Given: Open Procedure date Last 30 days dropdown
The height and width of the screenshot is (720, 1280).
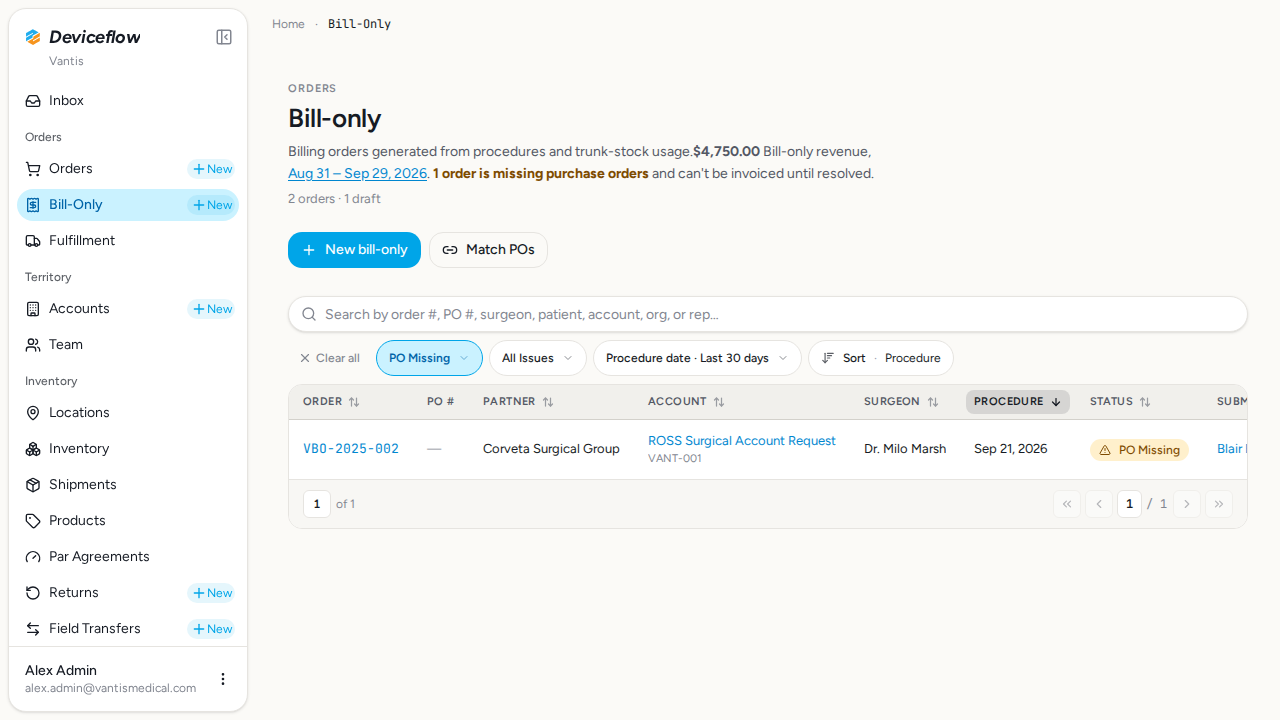Looking at the screenshot, I should point(697,358).
